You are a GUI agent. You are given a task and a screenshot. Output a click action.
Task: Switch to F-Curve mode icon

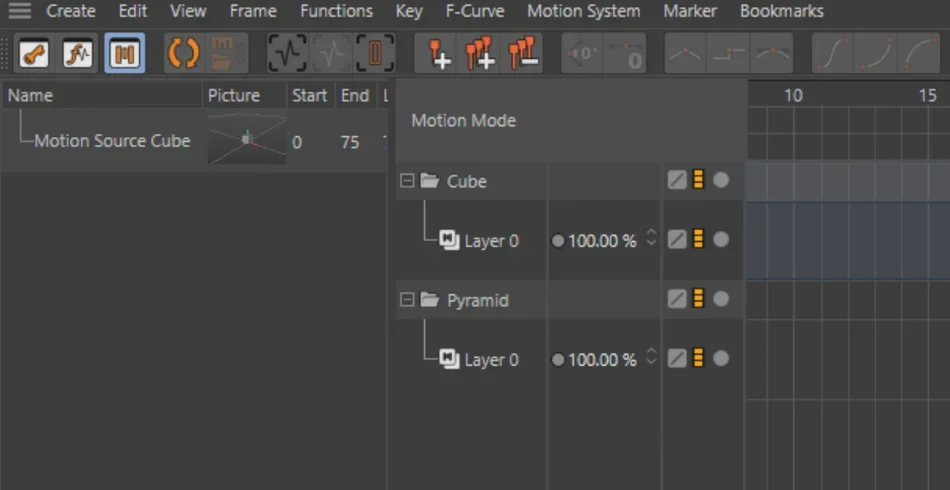coord(78,53)
